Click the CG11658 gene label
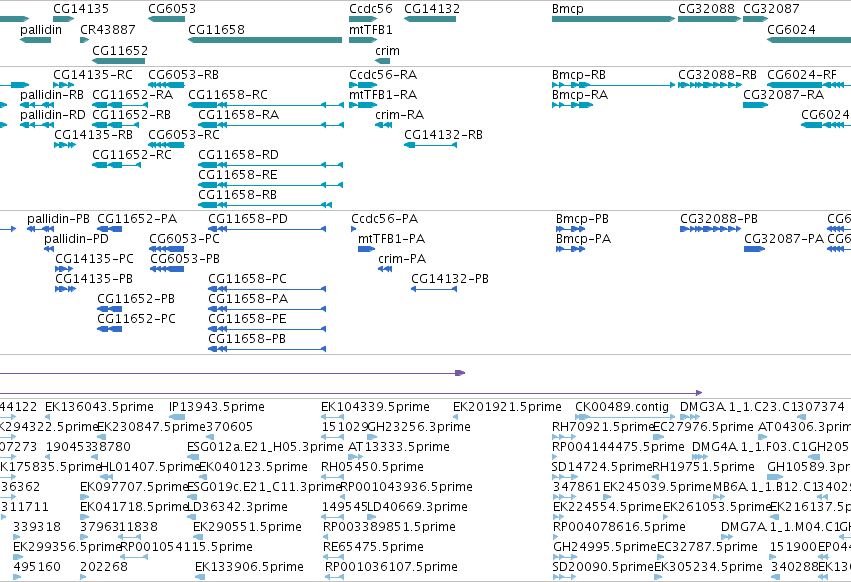The image size is (851, 582). click(x=216, y=29)
